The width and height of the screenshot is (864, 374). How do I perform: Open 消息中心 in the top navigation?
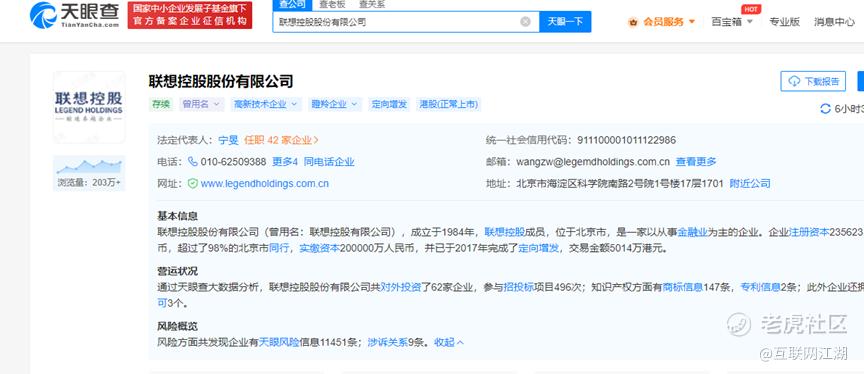pos(834,22)
